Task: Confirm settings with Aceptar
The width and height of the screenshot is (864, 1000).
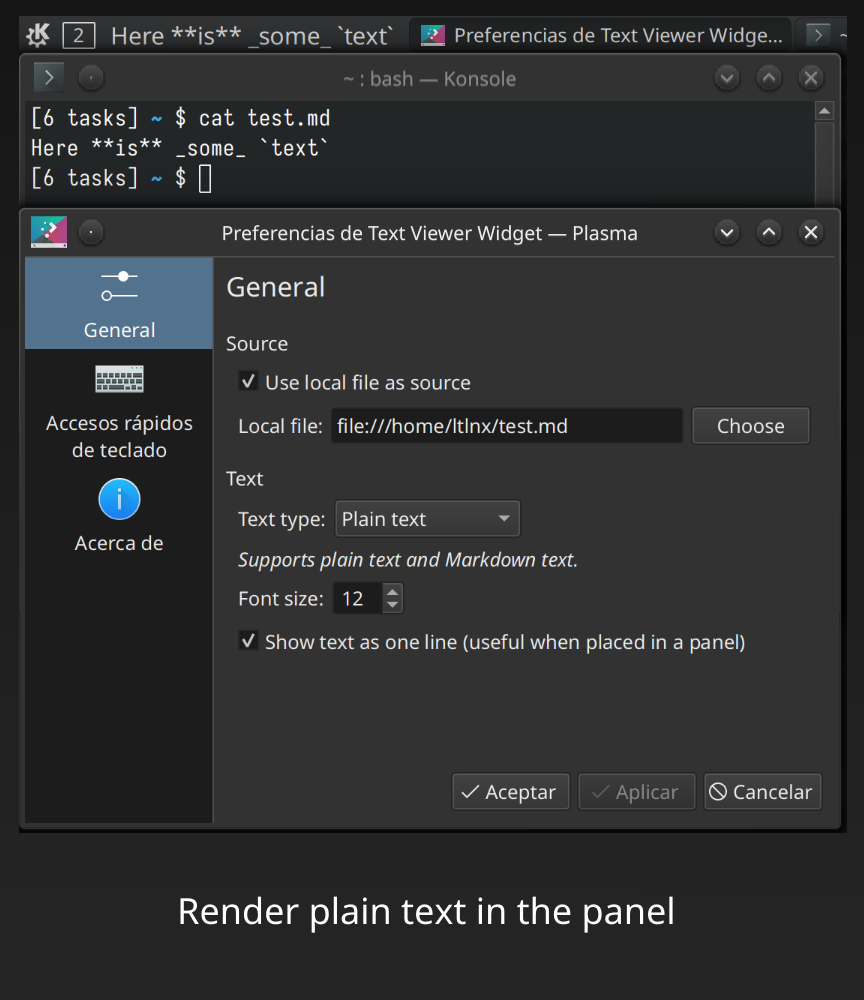Action: pos(510,791)
